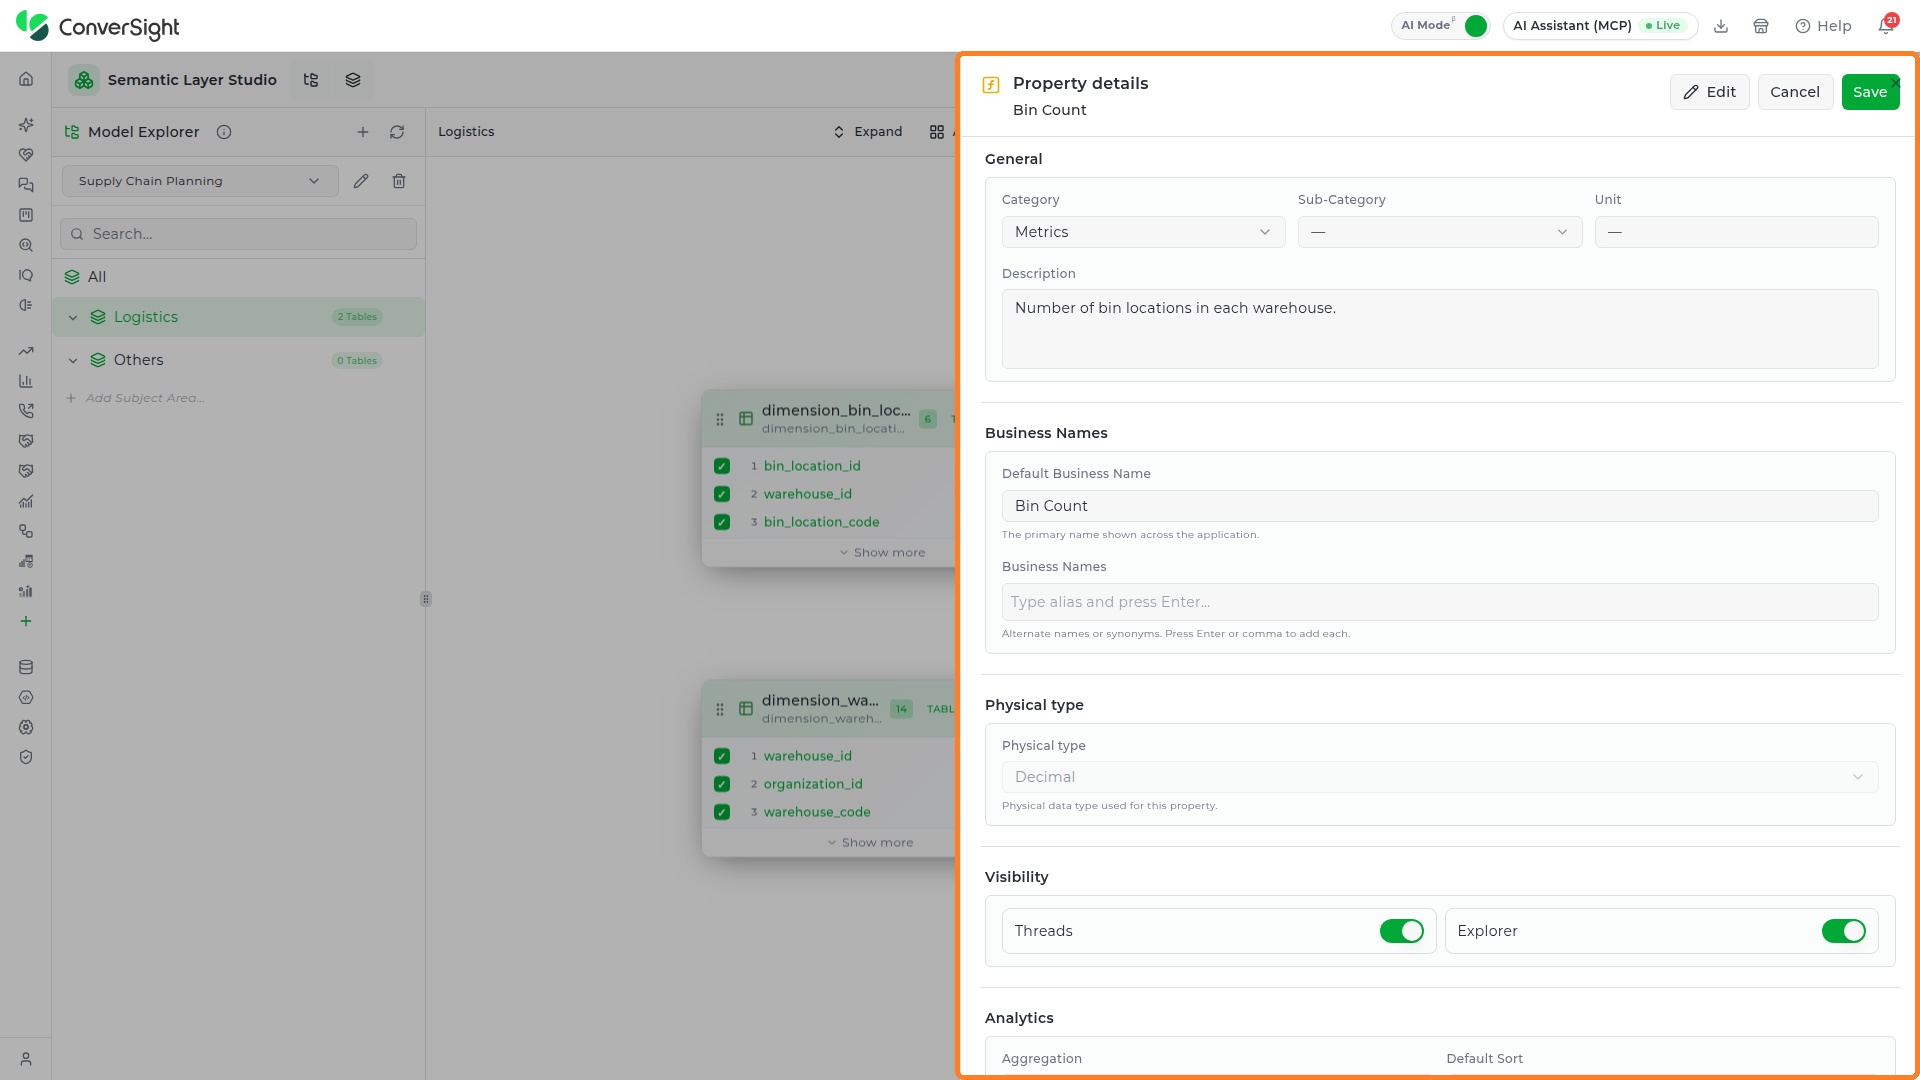This screenshot has height=1080, width=1920.
Task: Click the user profile icon in sidebar
Action: (26, 1059)
